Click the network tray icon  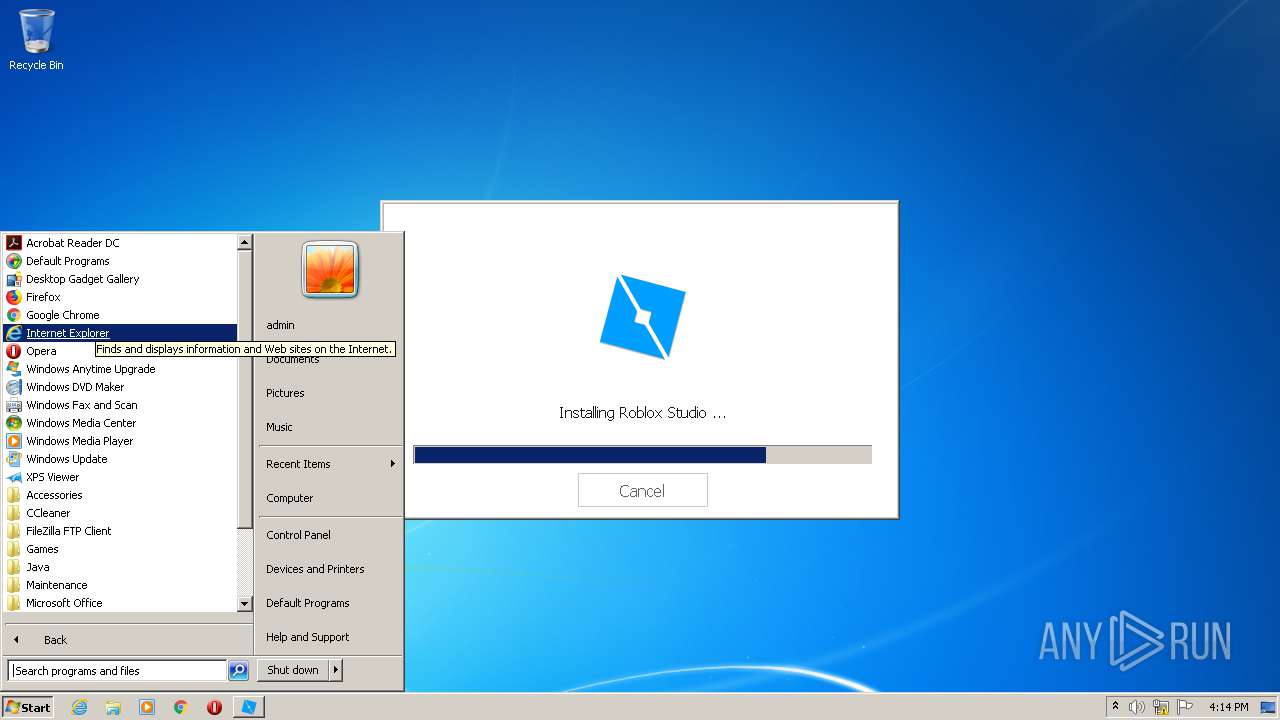1161,707
